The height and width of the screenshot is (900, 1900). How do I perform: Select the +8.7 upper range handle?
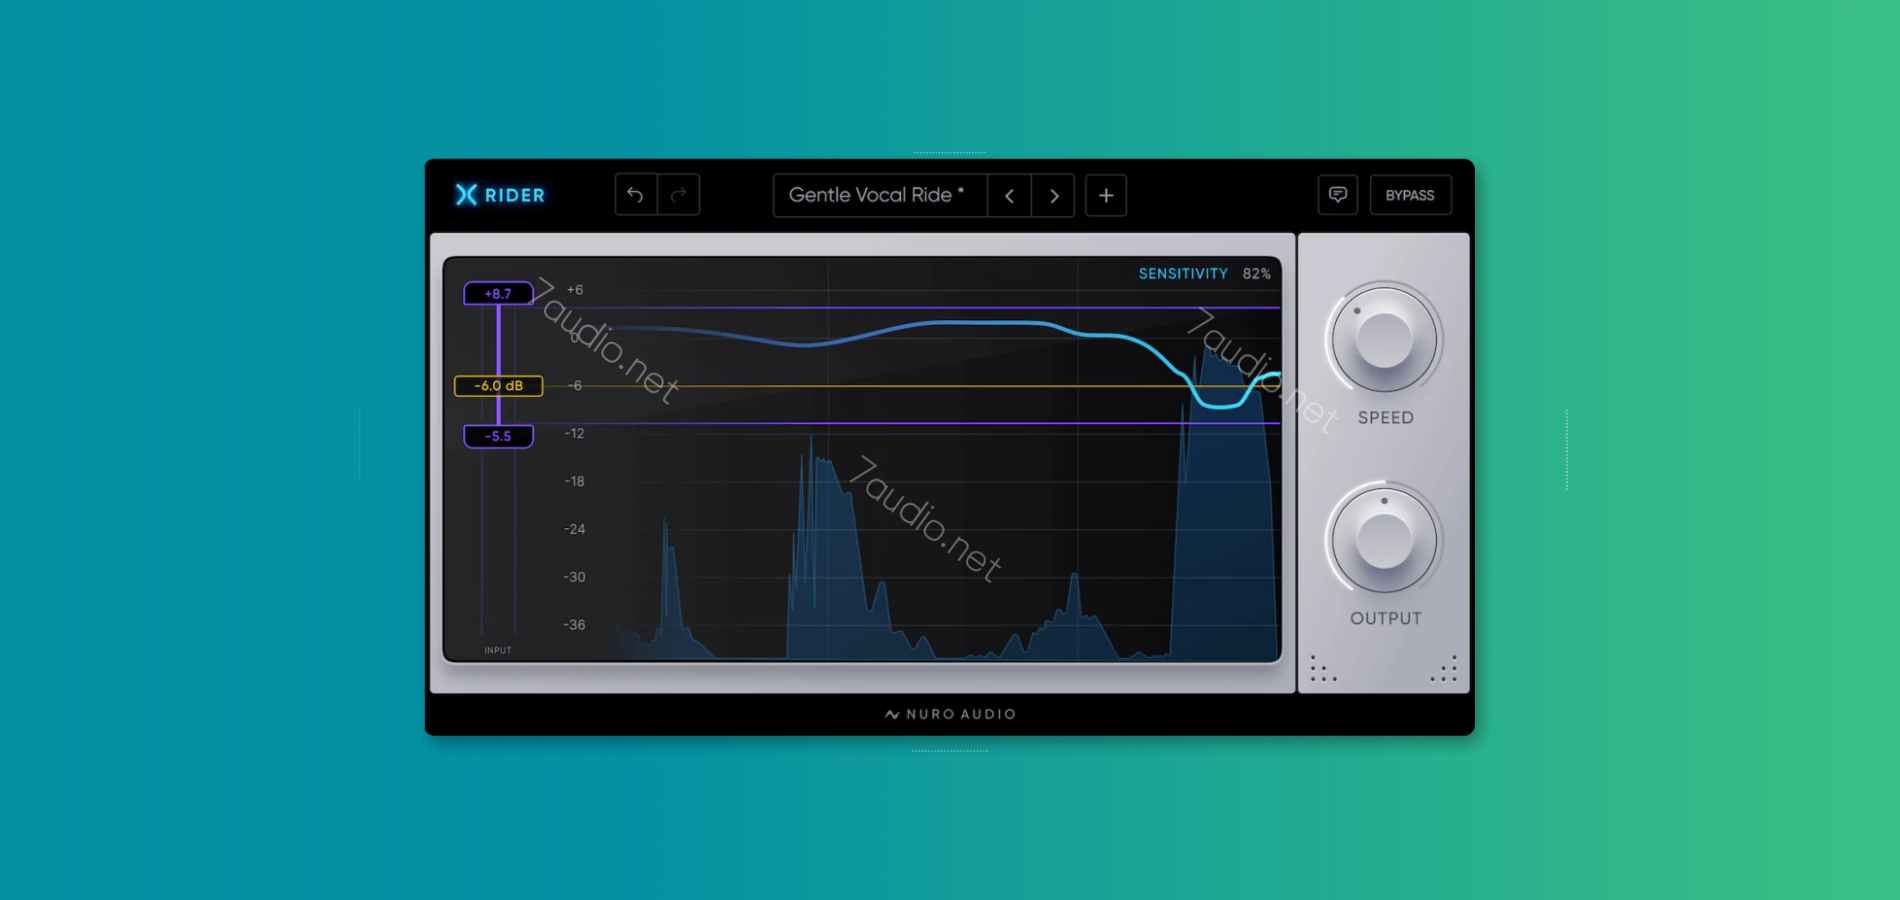pos(498,294)
